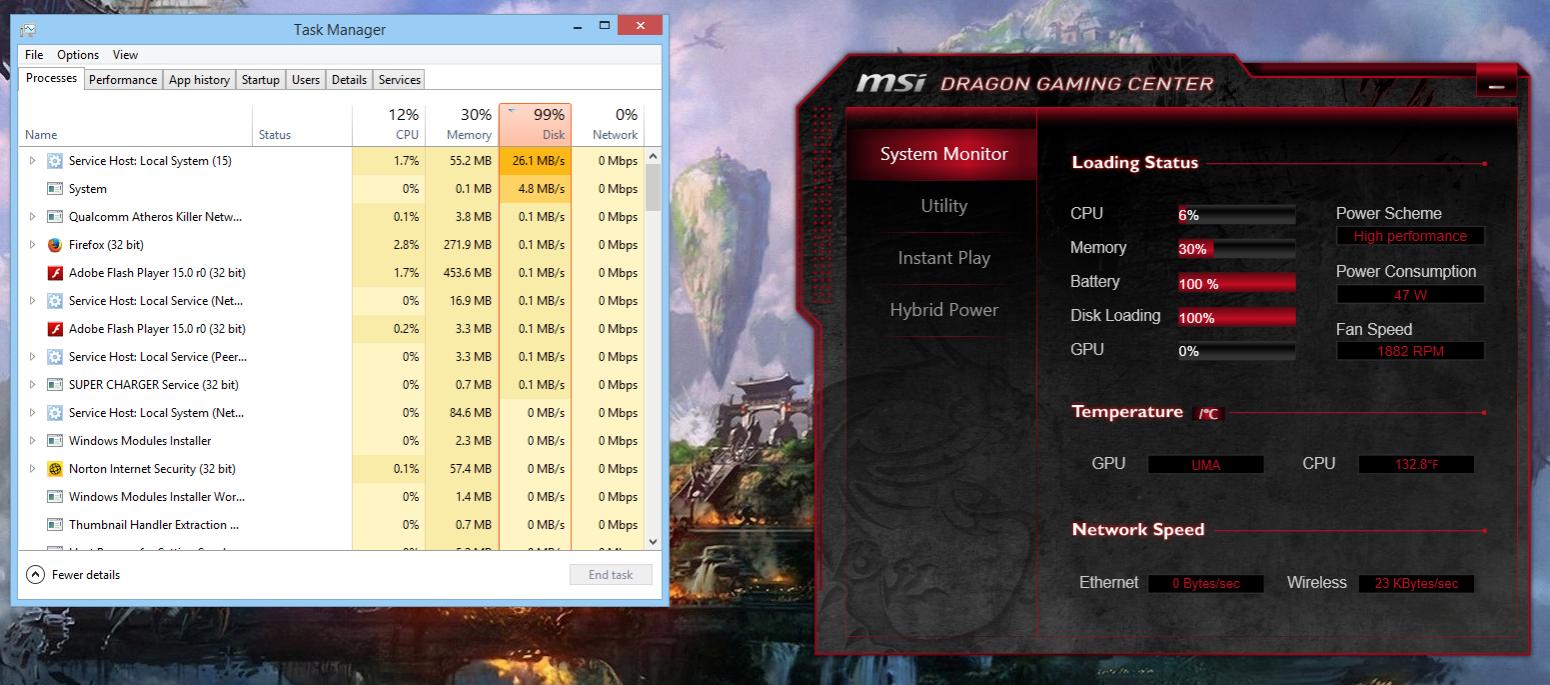The width and height of the screenshot is (1550, 685).
Task: Expand Service Host: Local System (15) group
Action: coord(32,161)
